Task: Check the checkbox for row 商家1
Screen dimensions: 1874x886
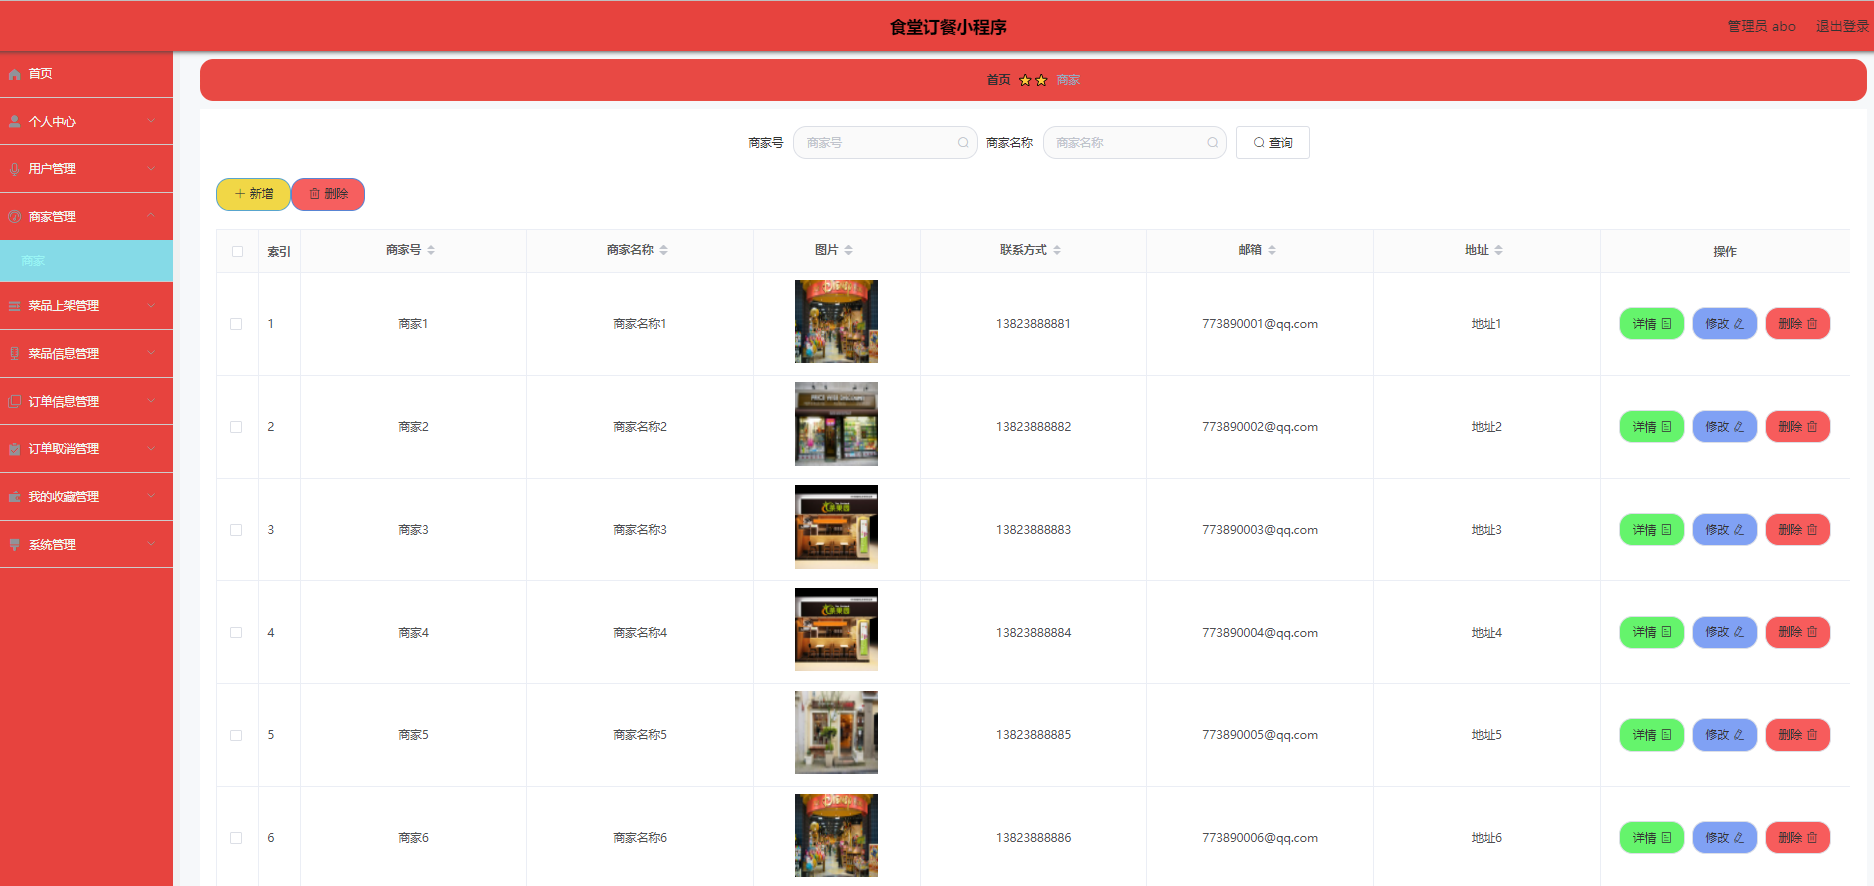Action: click(236, 324)
